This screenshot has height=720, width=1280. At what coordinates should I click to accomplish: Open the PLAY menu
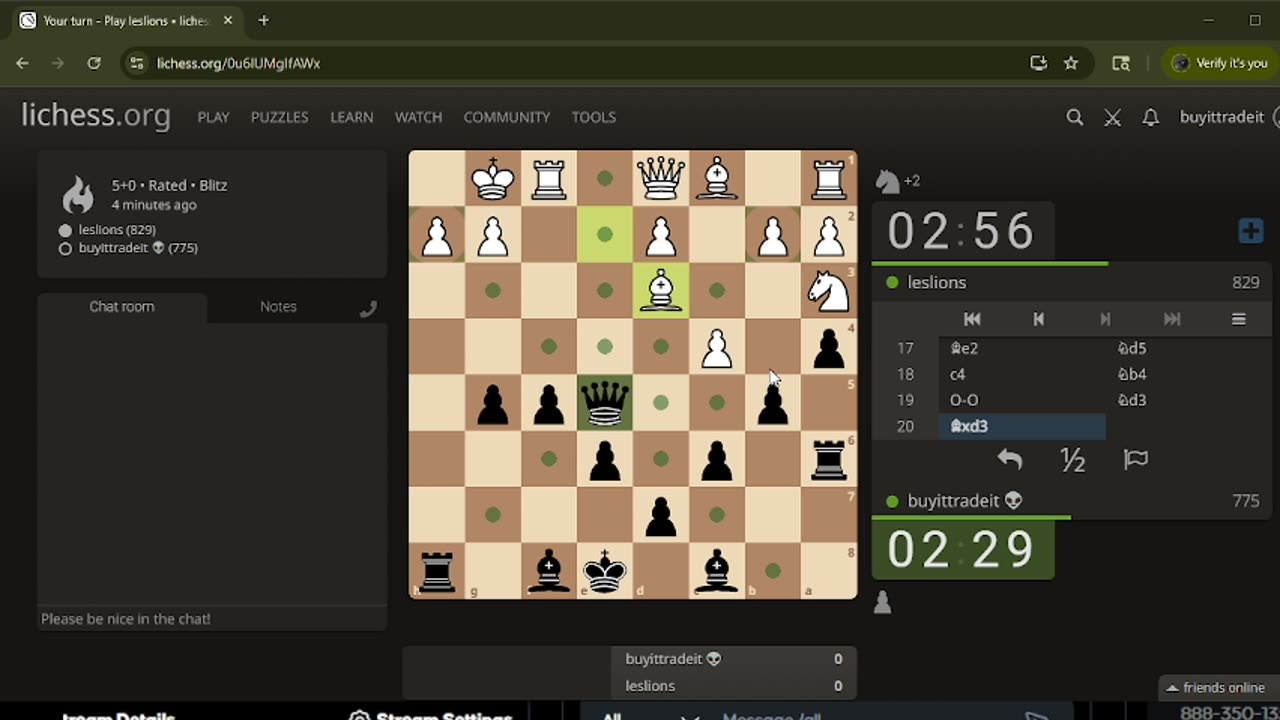(x=213, y=117)
